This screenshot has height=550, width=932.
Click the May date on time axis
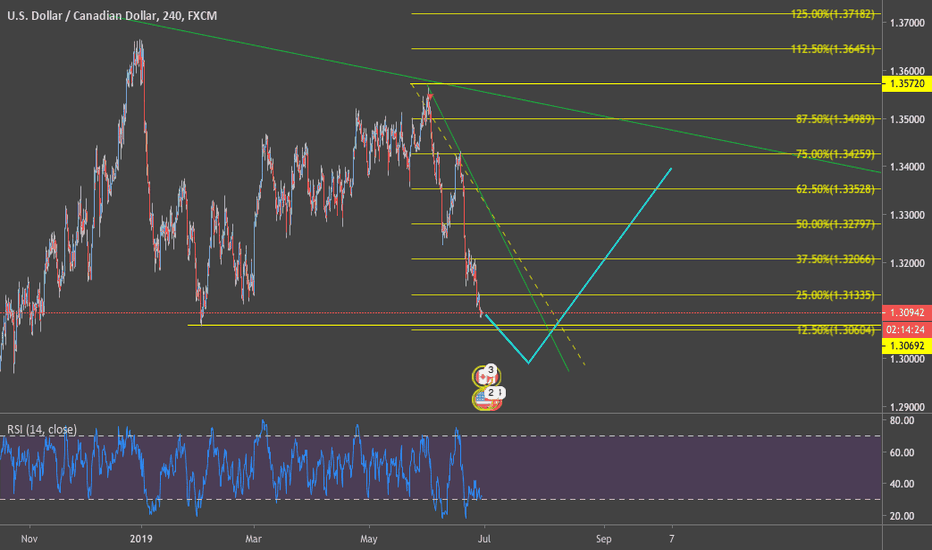(x=369, y=539)
